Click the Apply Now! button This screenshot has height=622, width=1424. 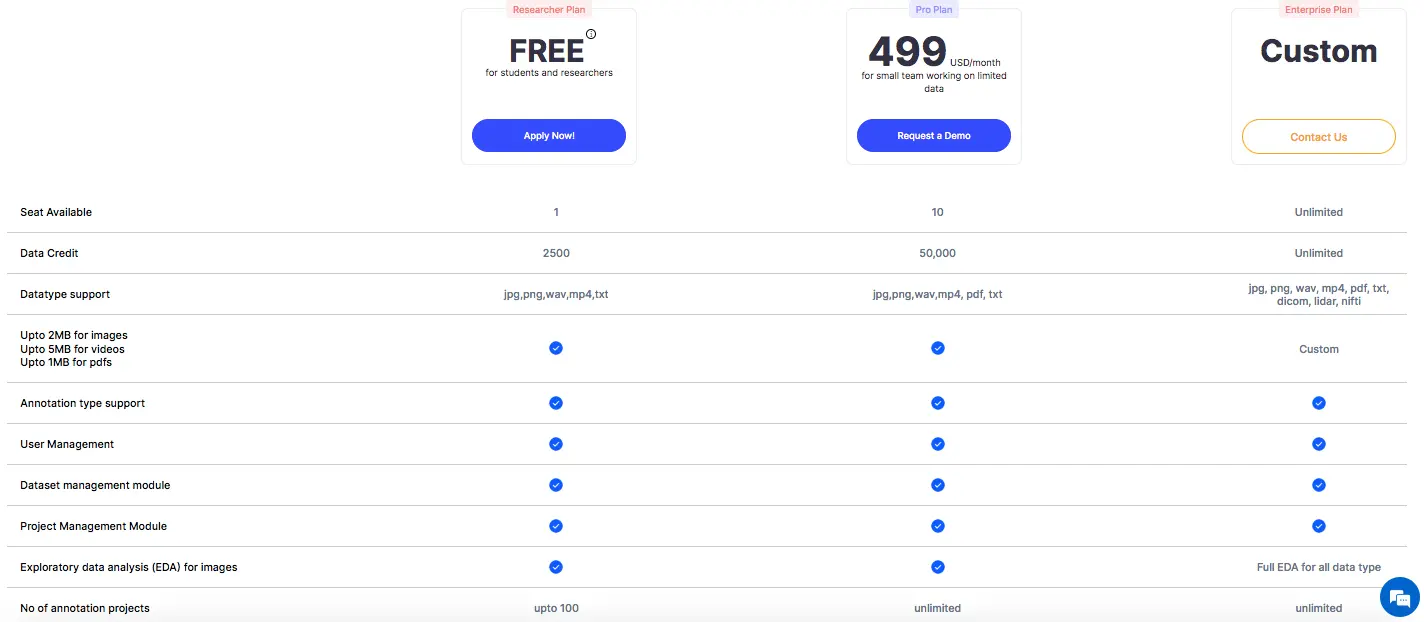pos(549,136)
